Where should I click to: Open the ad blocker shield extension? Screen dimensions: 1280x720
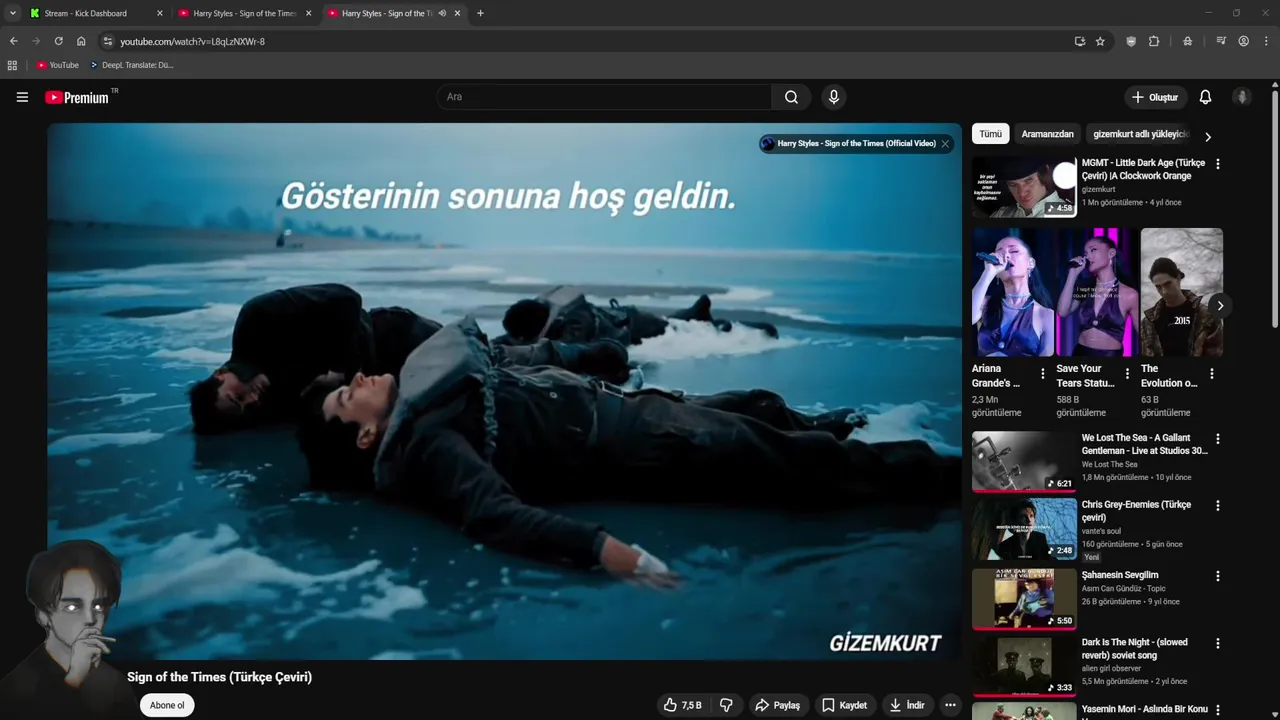click(x=1131, y=41)
